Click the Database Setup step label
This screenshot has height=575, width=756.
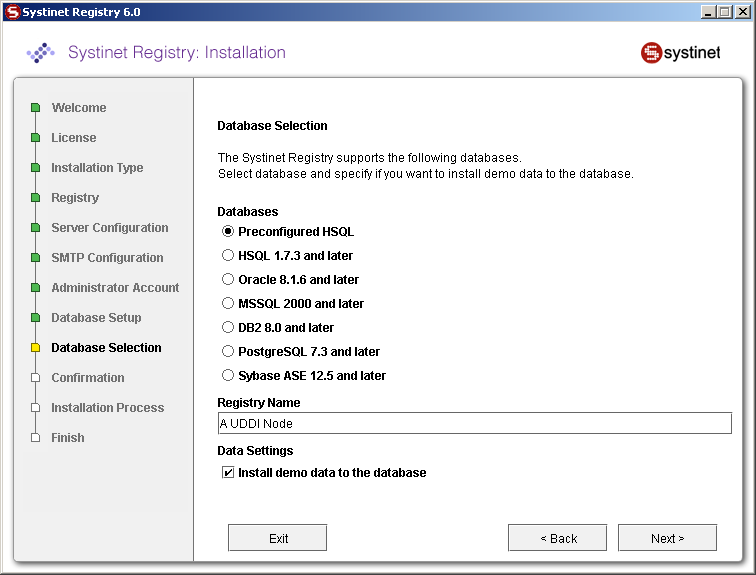[x=96, y=318]
